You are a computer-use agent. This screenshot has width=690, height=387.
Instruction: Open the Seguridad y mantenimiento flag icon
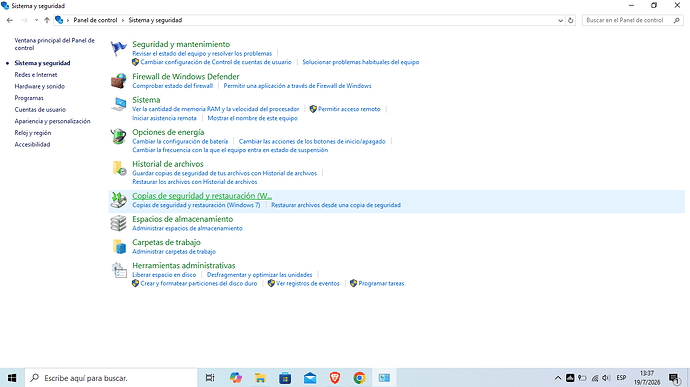pos(118,48)
